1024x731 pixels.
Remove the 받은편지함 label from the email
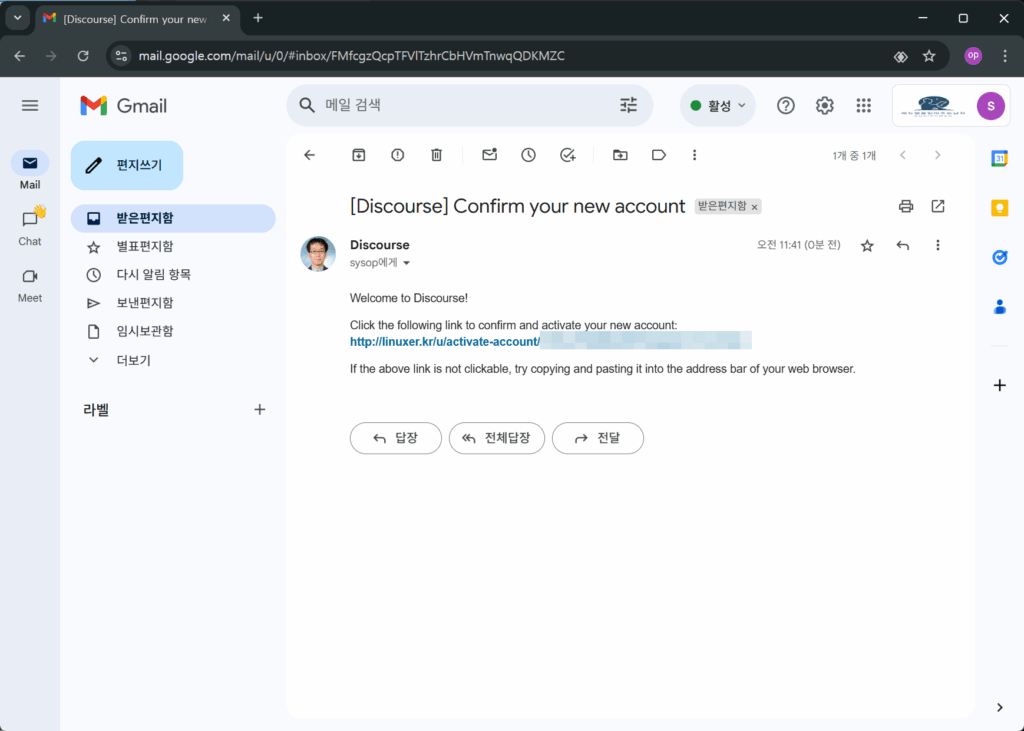pos(755,207)
